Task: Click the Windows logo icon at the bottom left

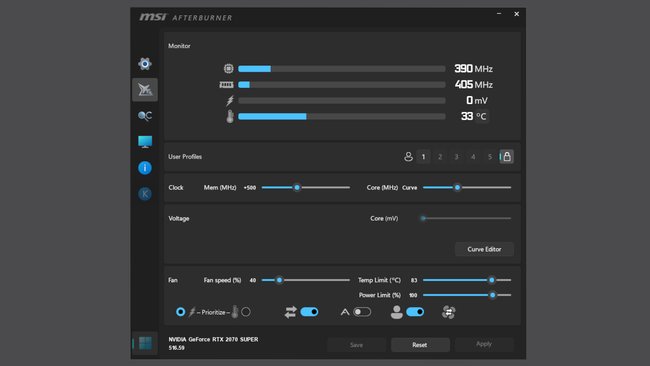Action: [145, 343]
